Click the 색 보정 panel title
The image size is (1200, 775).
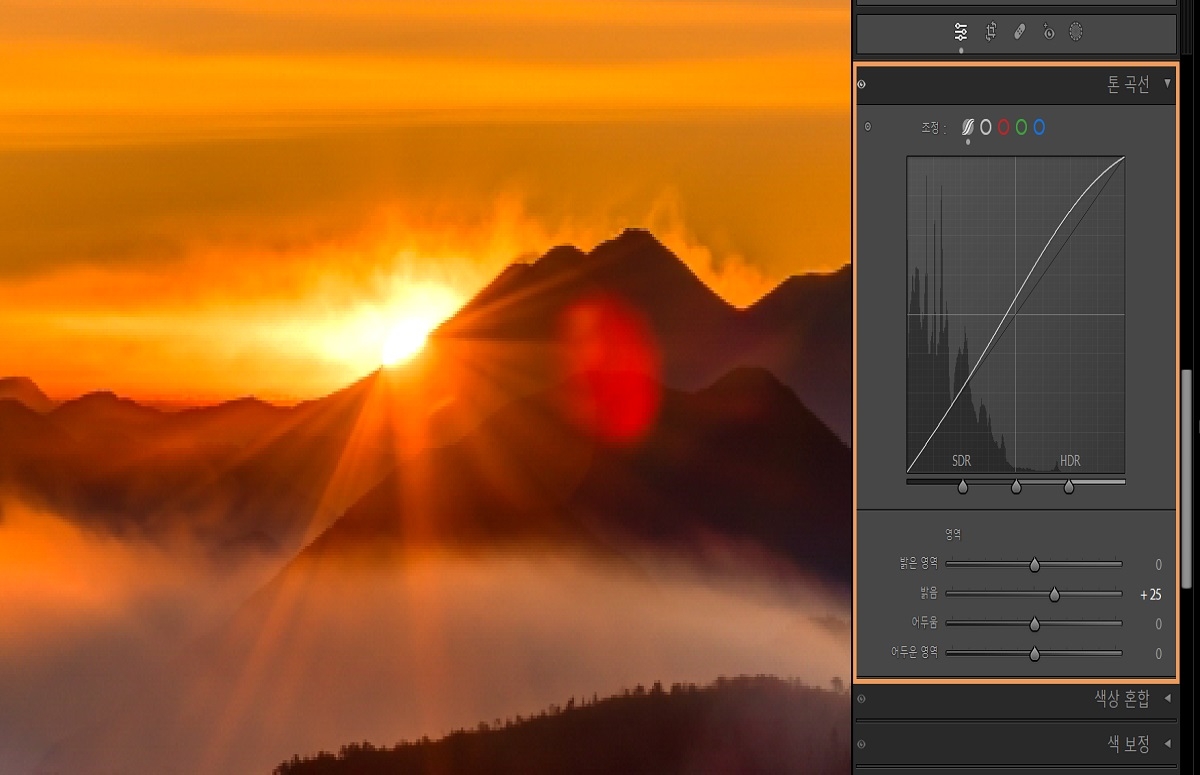[1128, 744]
